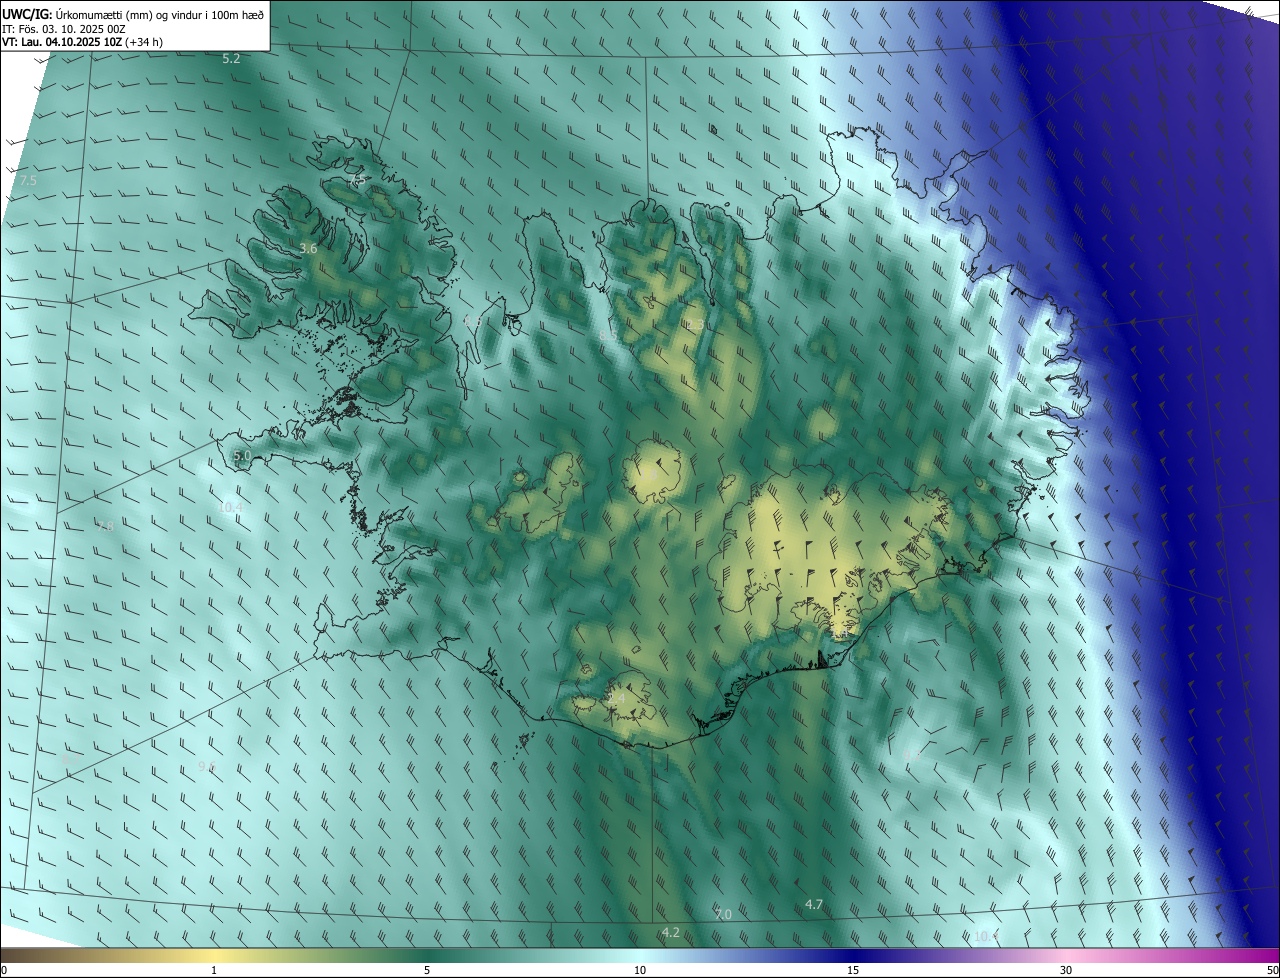Click the 50 tick label on the color scale
The image size is (1280, 978).
(x=1271, y=970)
